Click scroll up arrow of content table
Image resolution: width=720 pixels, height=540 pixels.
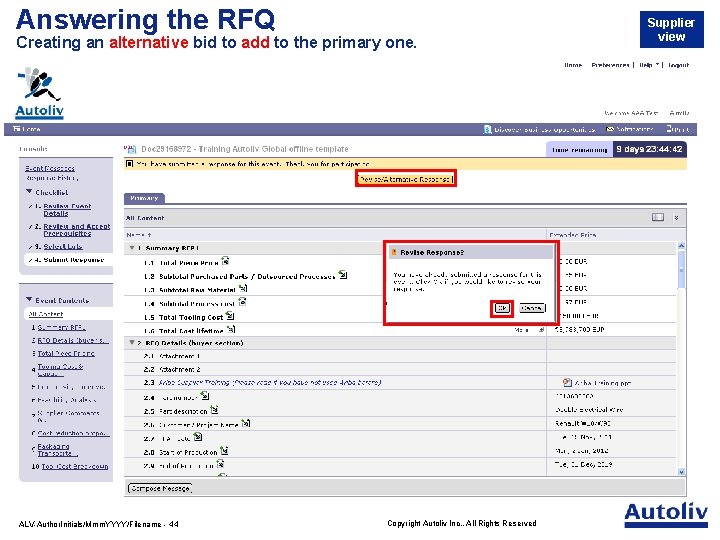681,246
